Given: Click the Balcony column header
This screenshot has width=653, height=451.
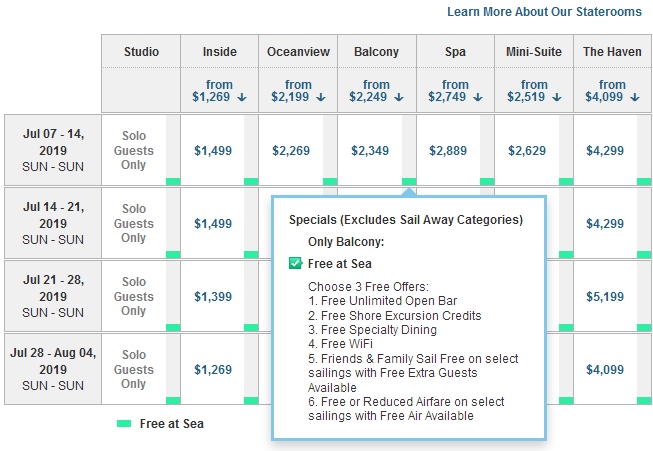Looking at the screenshot, I should (x=376, y=52).
